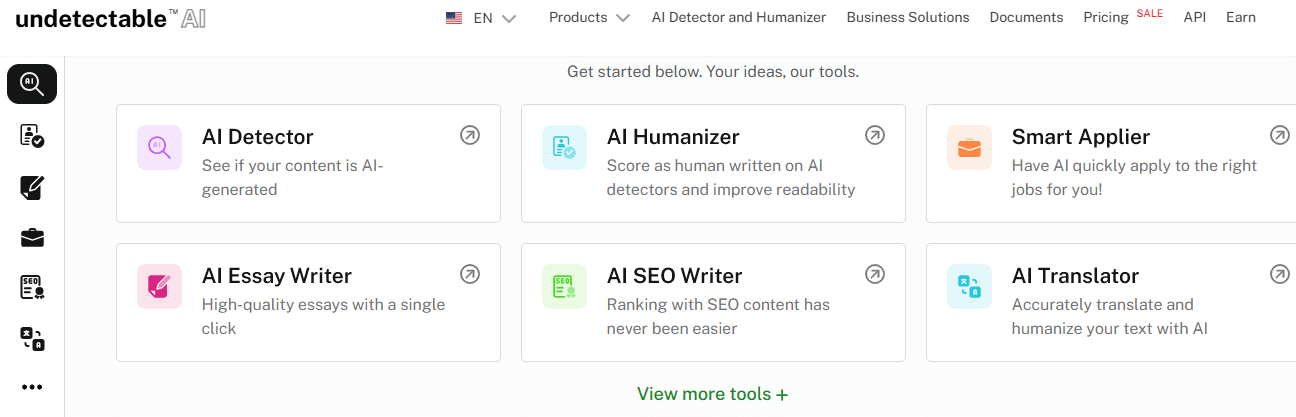Screen dimensions: 1296x417
Task: Click 'Ranking with SEO content' description text
Action: point(718,316)
